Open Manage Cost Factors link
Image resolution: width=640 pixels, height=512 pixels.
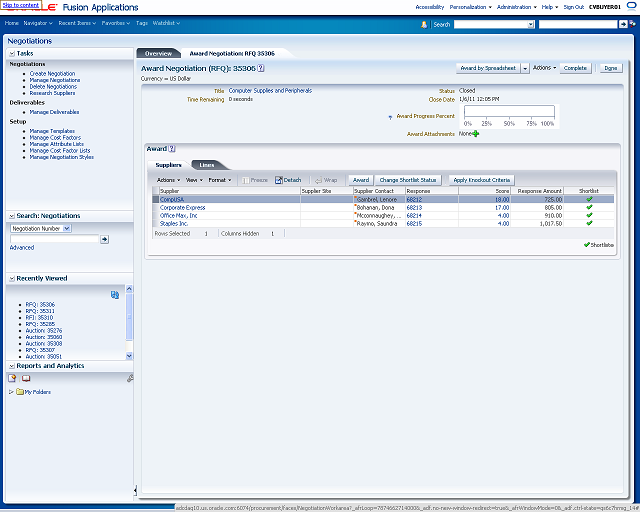pyautogui.click(x=55, y=138)
